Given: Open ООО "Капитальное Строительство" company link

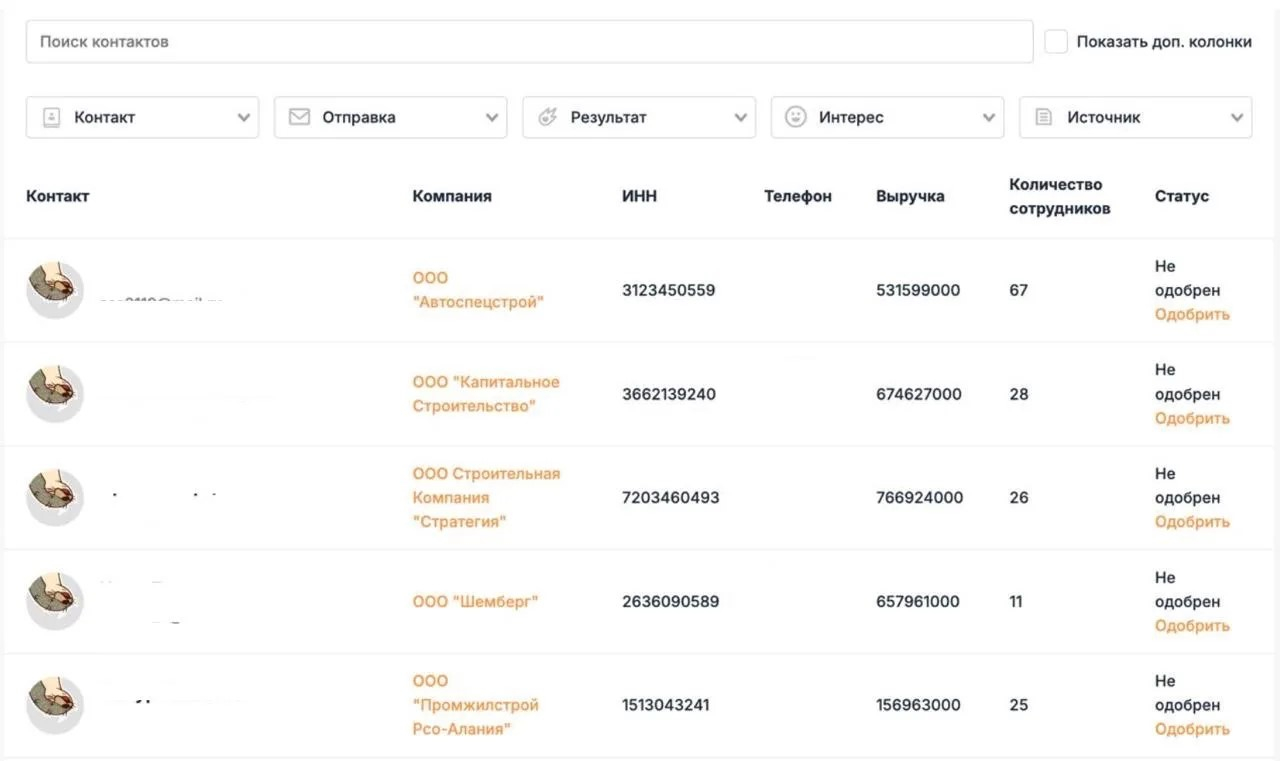Looking at the screenshot, I should [x=486, y=394].
